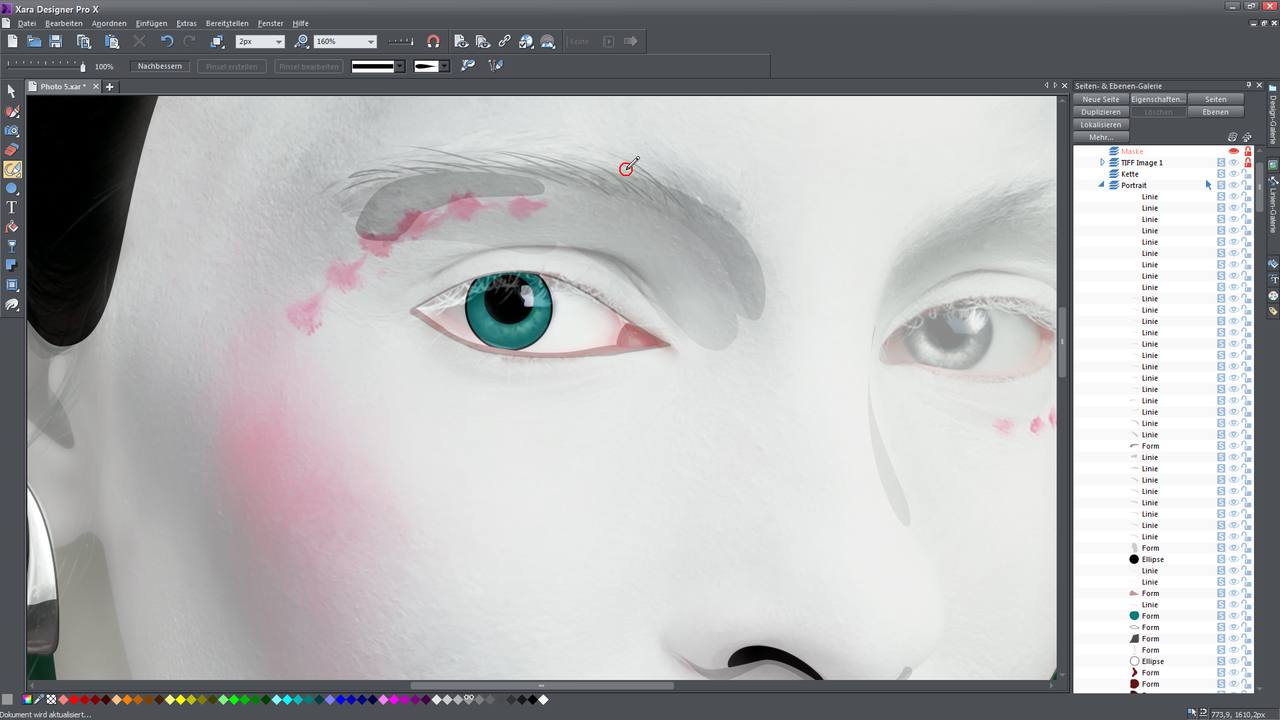
Task: Open the Extras menu
Action: (187, 23)
